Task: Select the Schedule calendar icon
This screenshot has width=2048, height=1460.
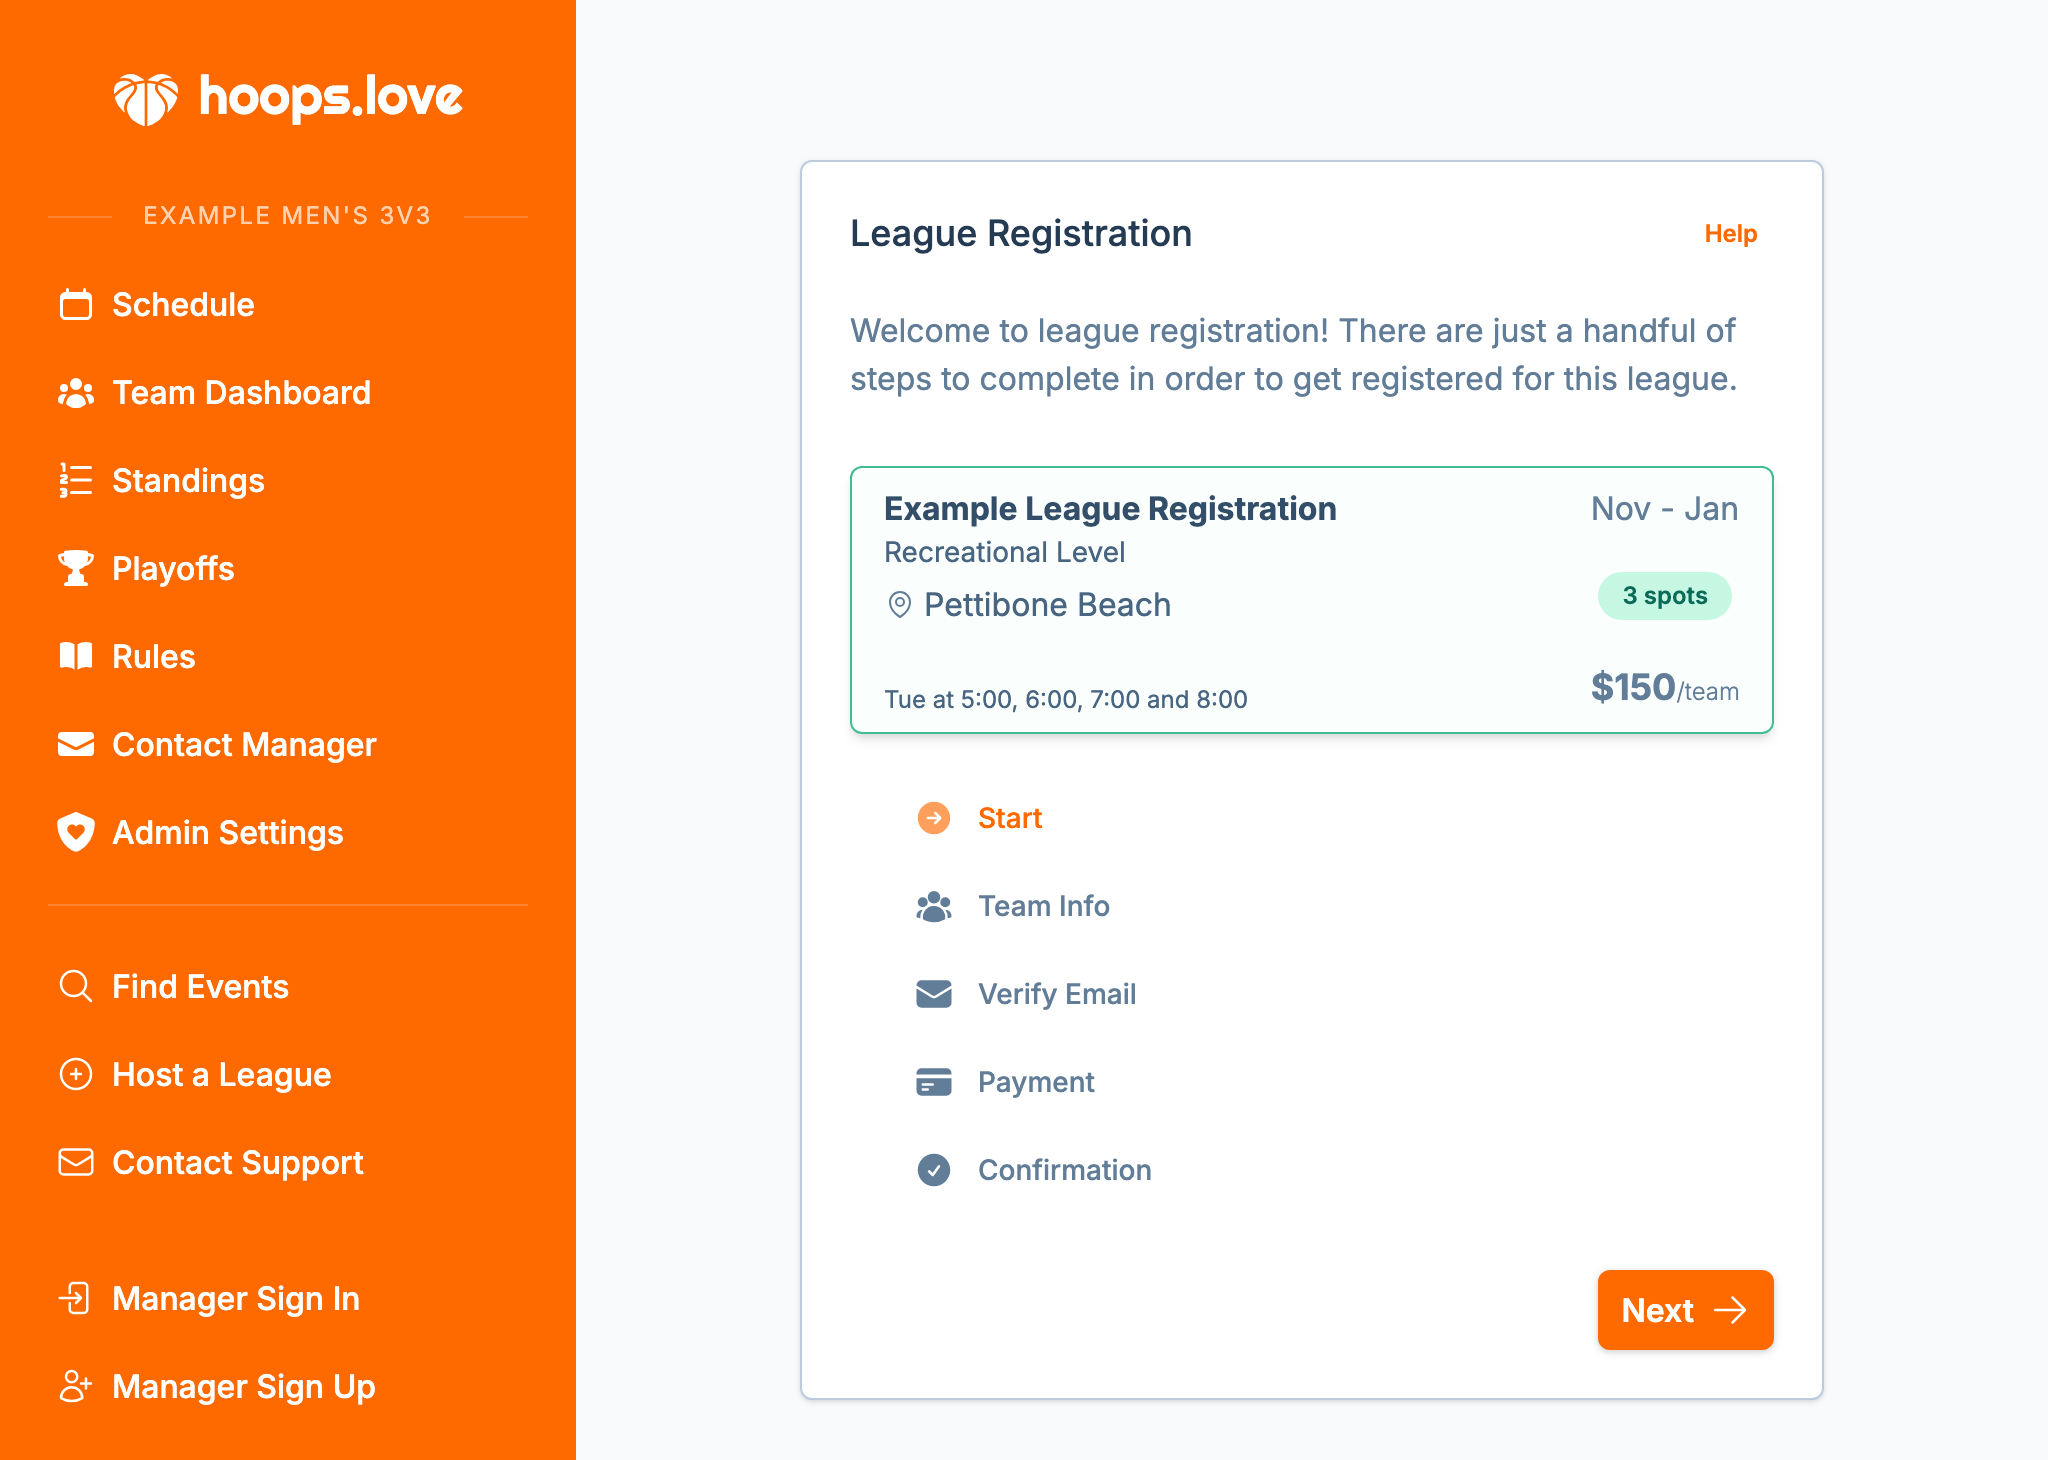Action: (75, 304)
